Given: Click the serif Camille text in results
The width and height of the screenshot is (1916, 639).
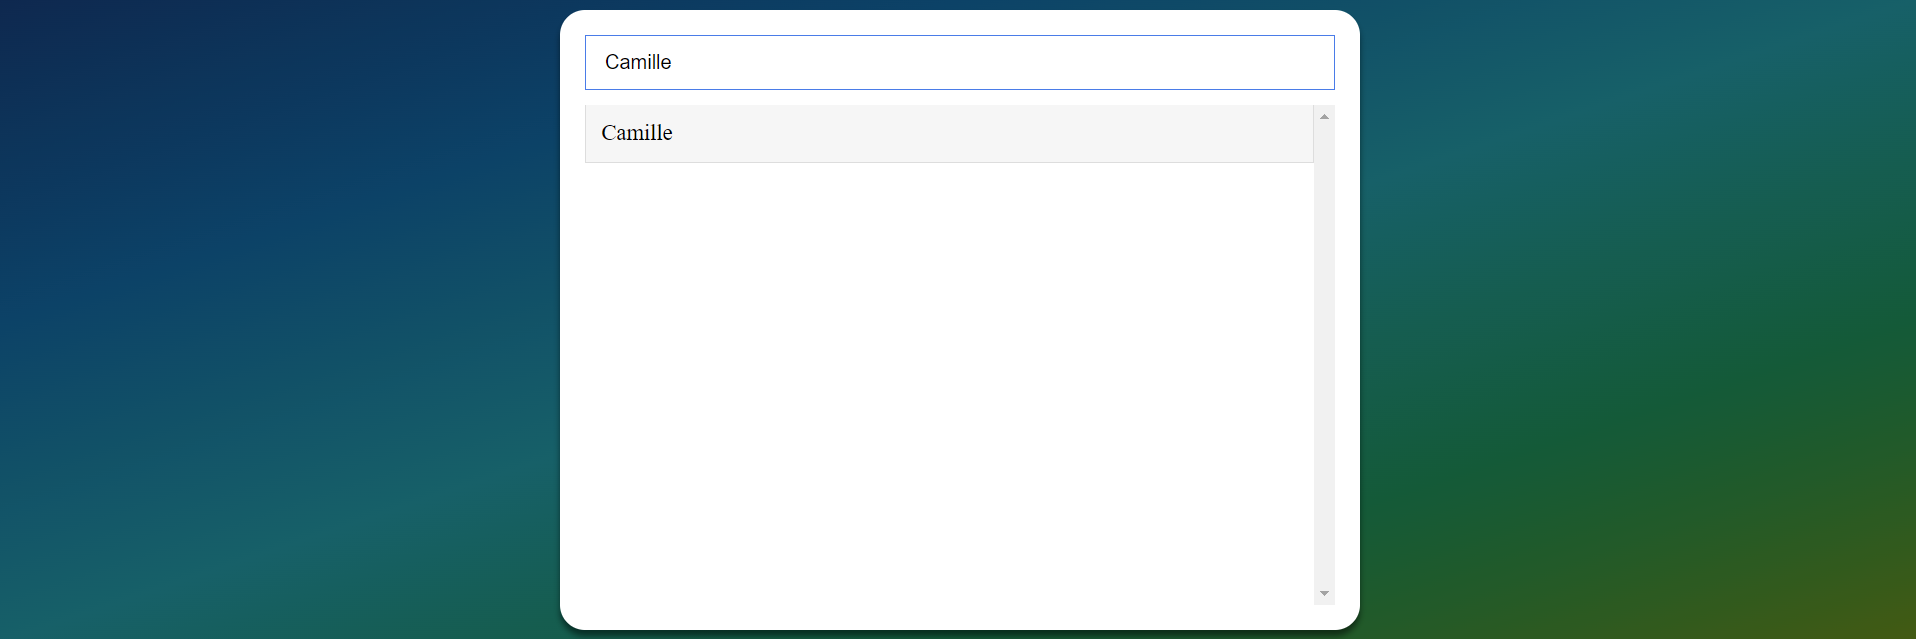Looking at the screenshot, I should [637, 133].
